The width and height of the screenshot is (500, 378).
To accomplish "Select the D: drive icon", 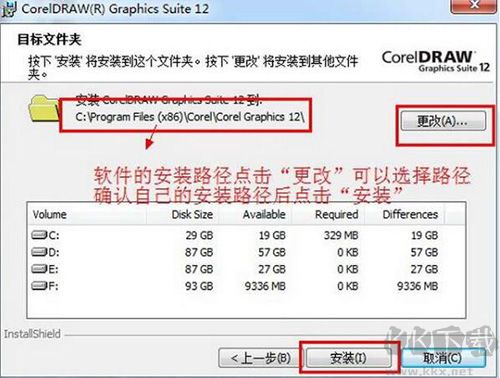I will (39, 252).
